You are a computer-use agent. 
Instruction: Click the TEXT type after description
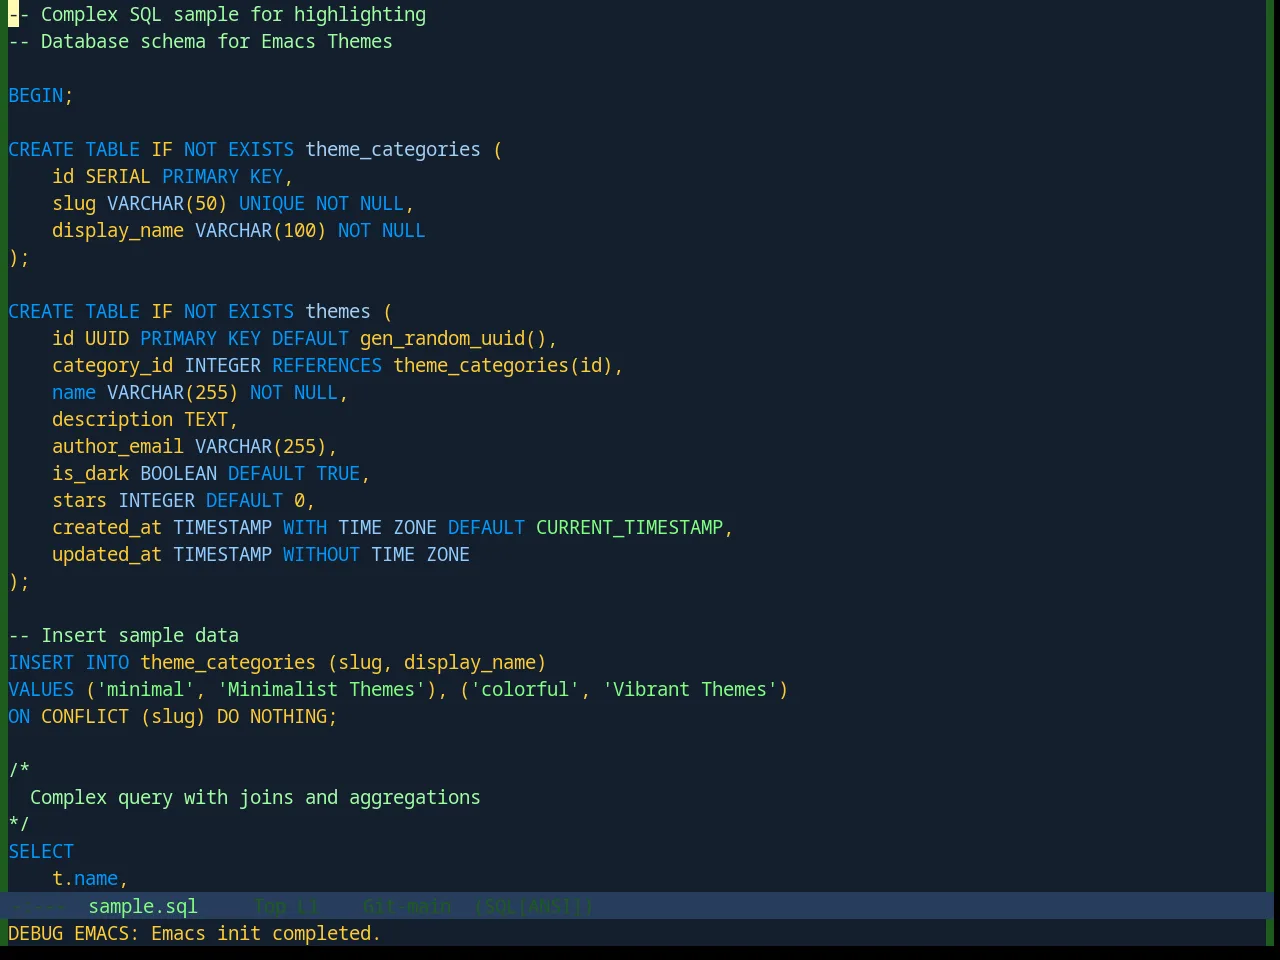click(206, 420)
